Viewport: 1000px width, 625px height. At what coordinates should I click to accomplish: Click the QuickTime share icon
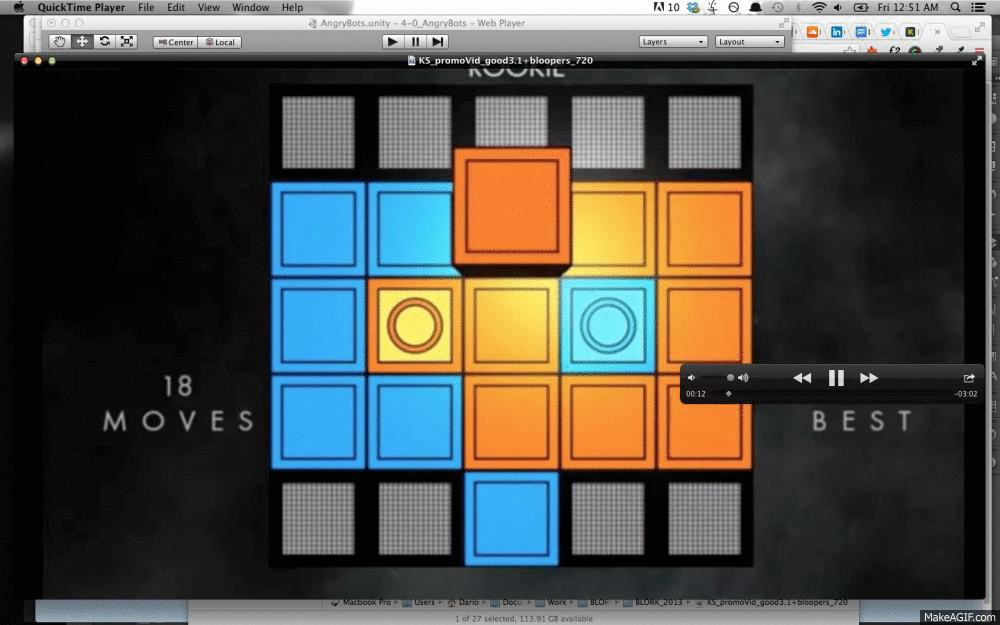pyautogui.click(x=968, y=378)
